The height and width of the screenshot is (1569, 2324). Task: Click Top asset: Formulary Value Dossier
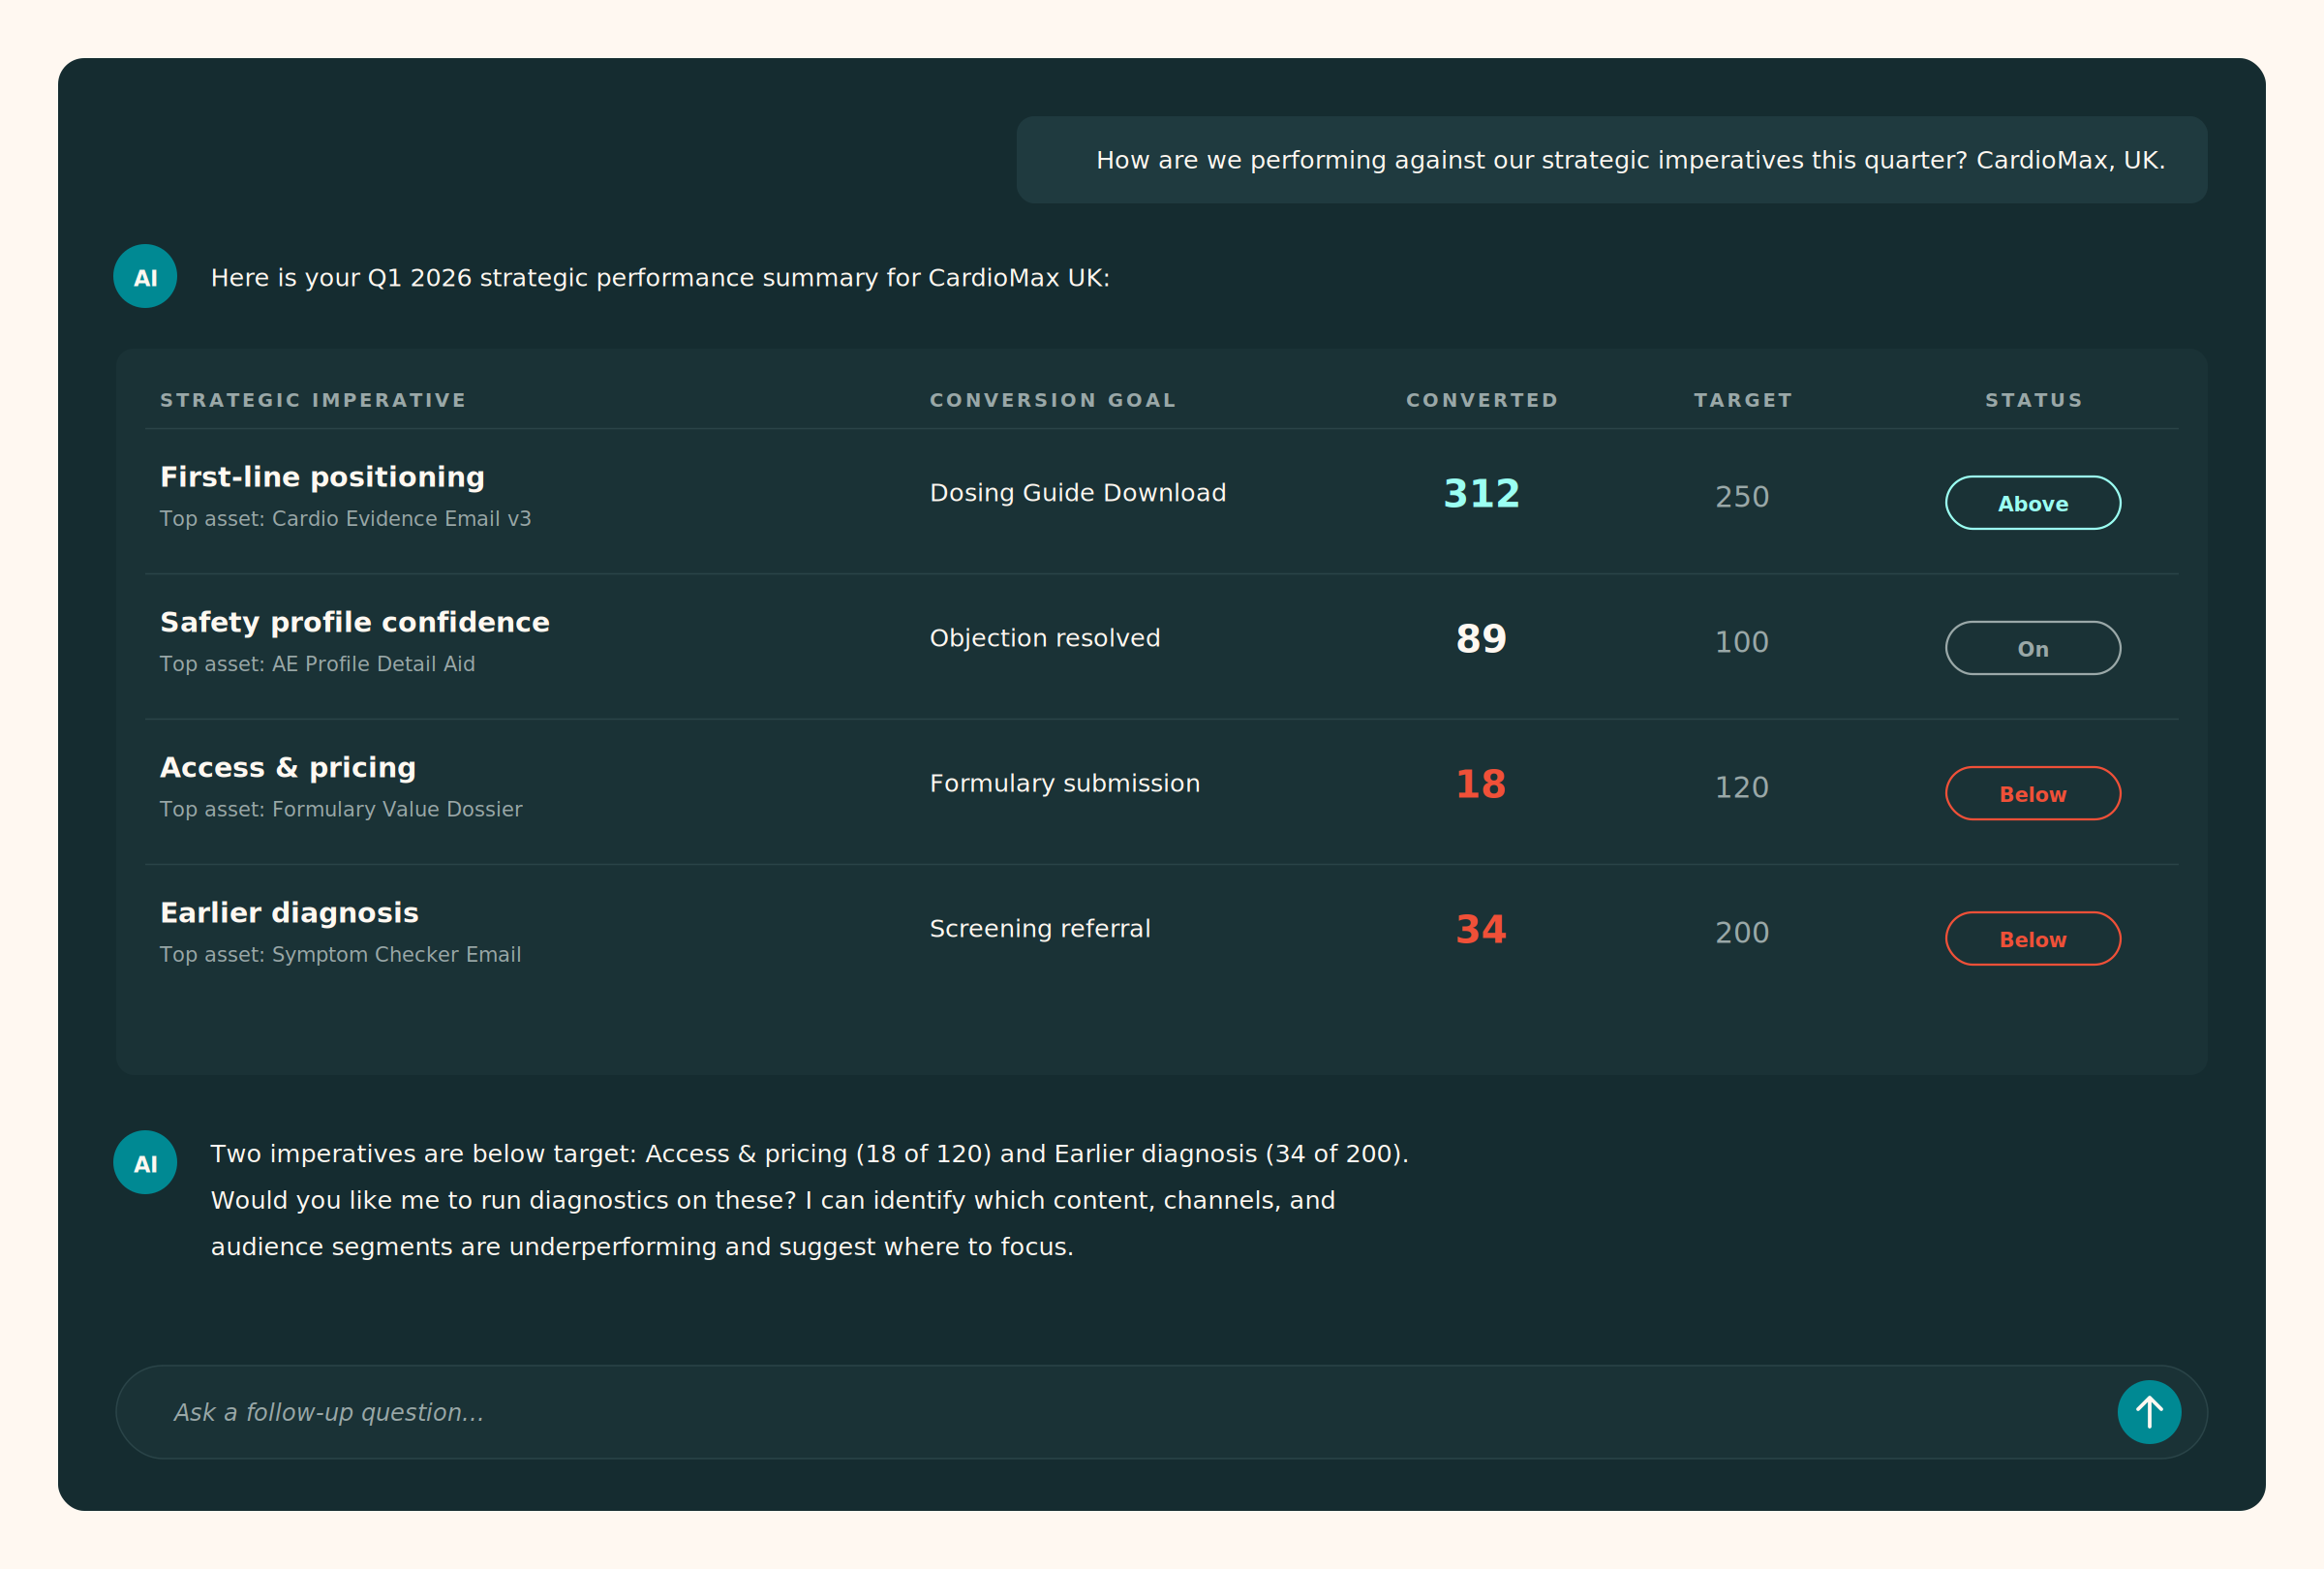pos(341,809)
